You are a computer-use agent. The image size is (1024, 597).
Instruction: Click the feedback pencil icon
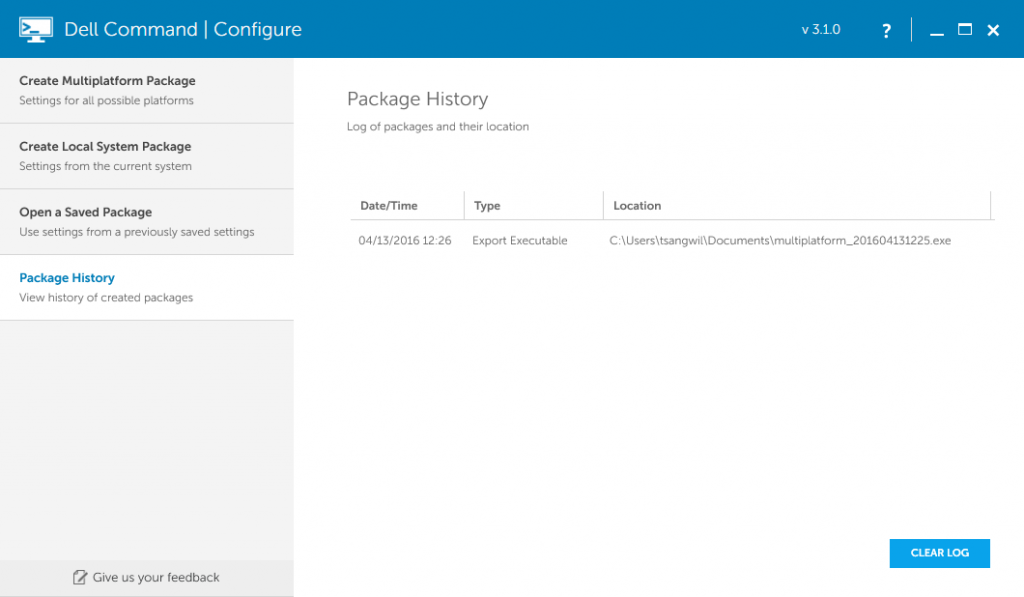(x=80, y=577)
